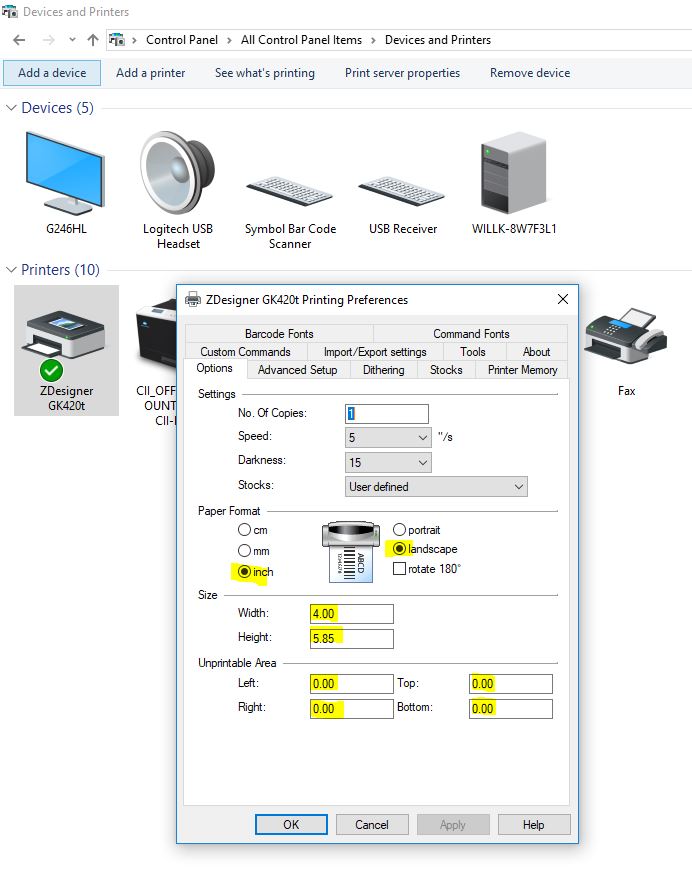The width and height of the screenshot is (692, 895).
Task: Select the Symbol Bar Code Scanner device
Action: tap(290, 190)
